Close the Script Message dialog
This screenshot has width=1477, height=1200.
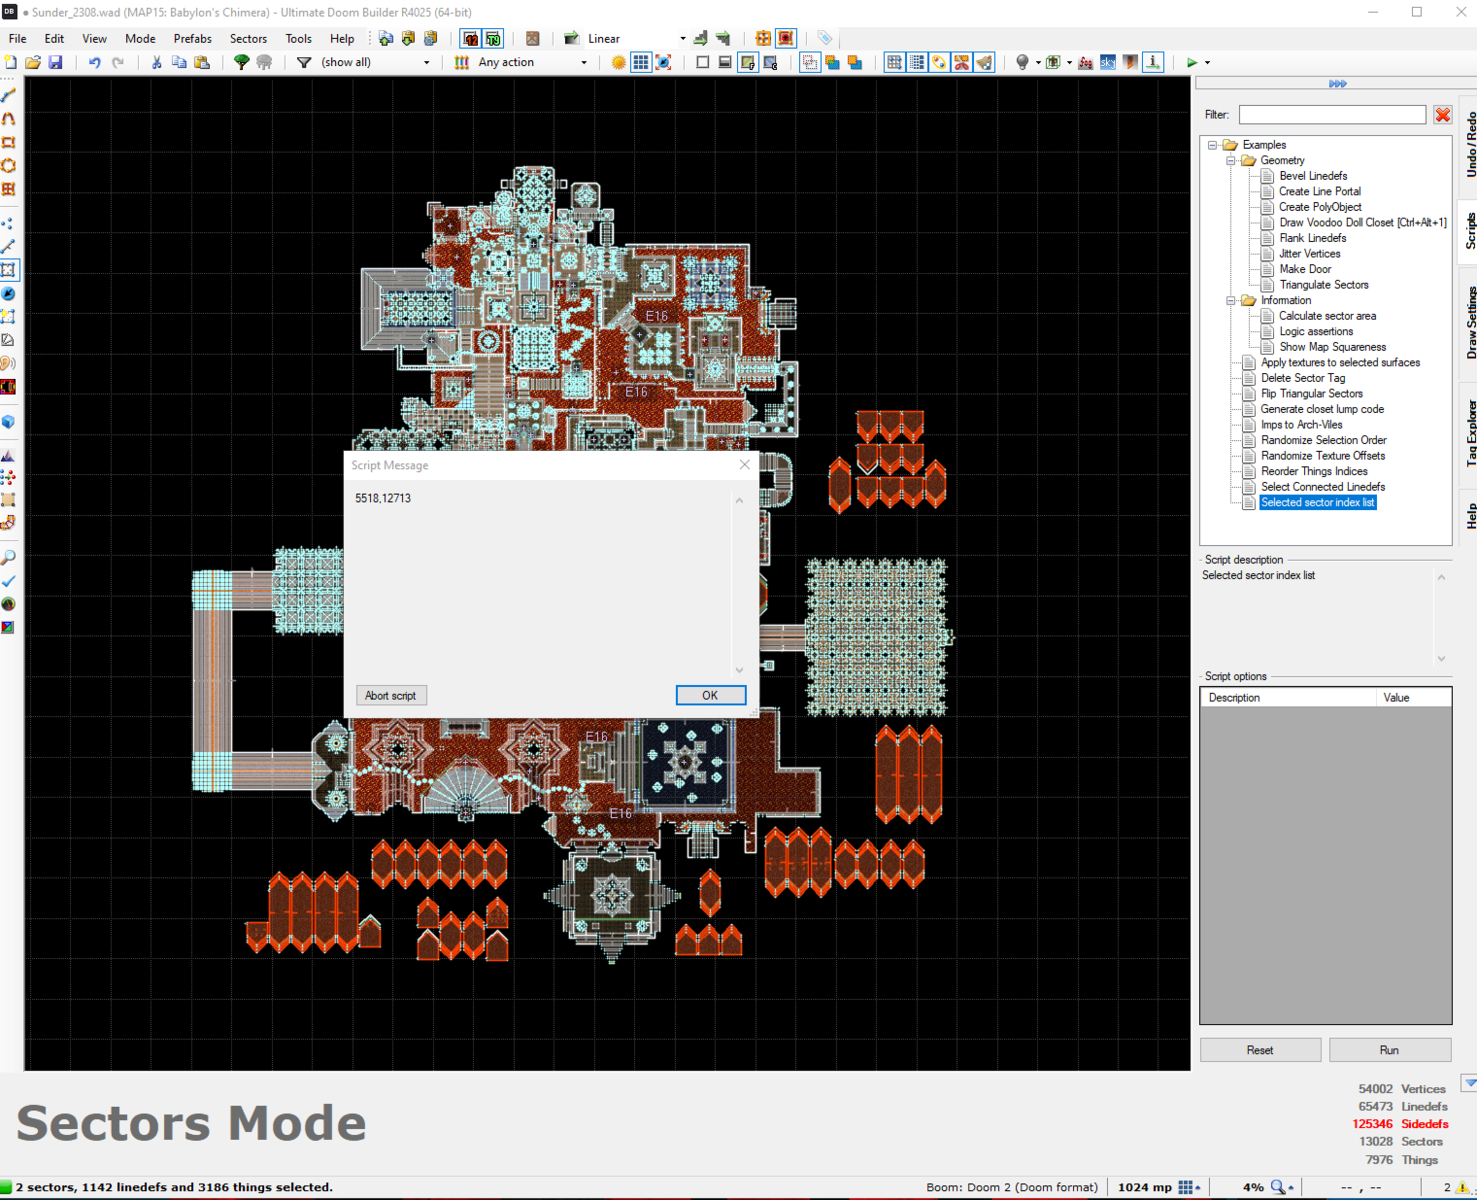pos(744,465)
